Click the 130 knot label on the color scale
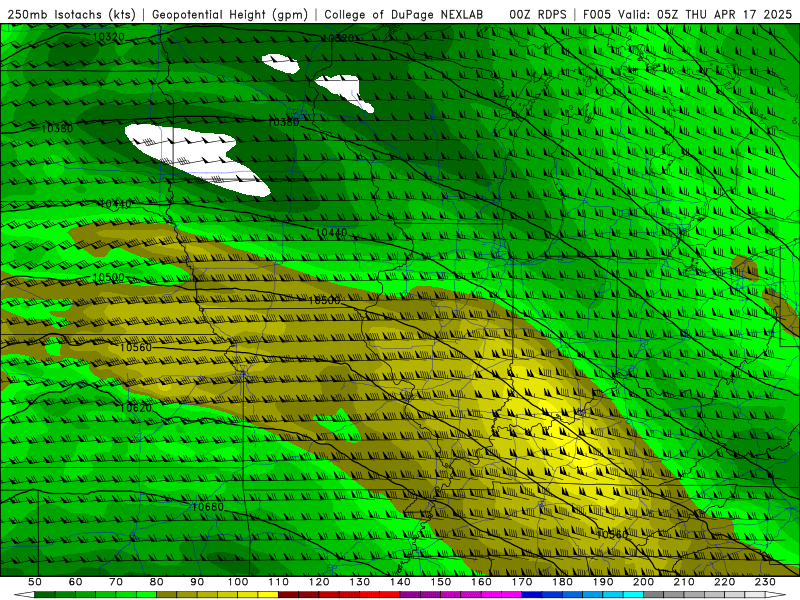Viewport: 800px width, 600px height. [x=360, y=582]
